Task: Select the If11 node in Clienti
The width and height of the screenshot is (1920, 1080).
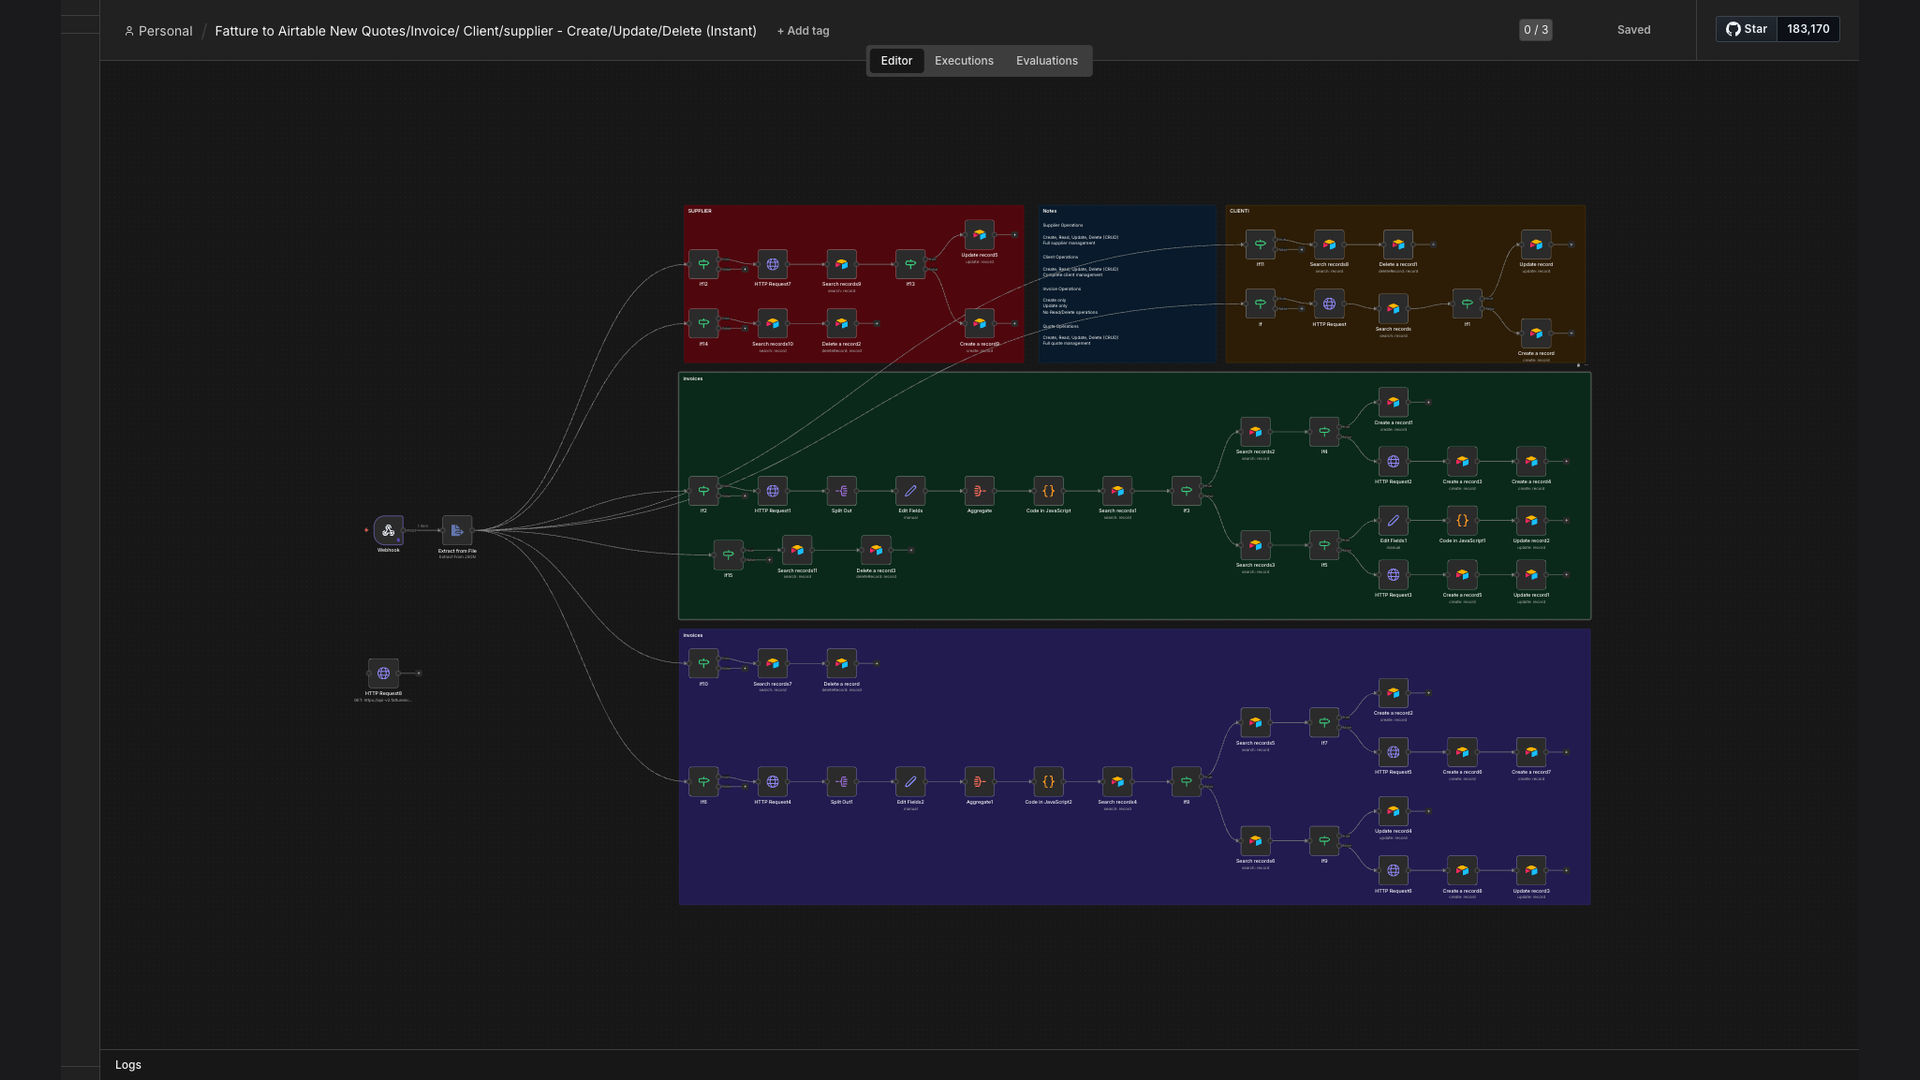Action: (x=1260, y=244)
